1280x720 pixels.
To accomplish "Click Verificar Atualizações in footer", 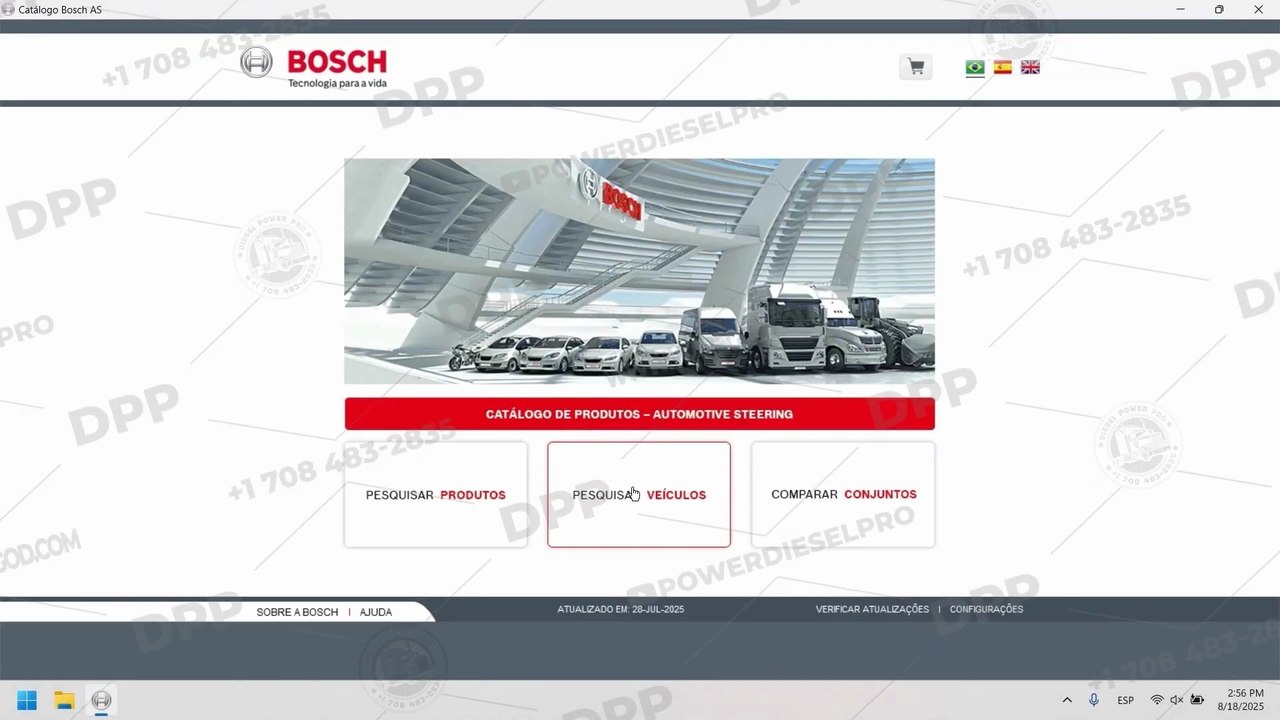I will (x=872, y=609).
